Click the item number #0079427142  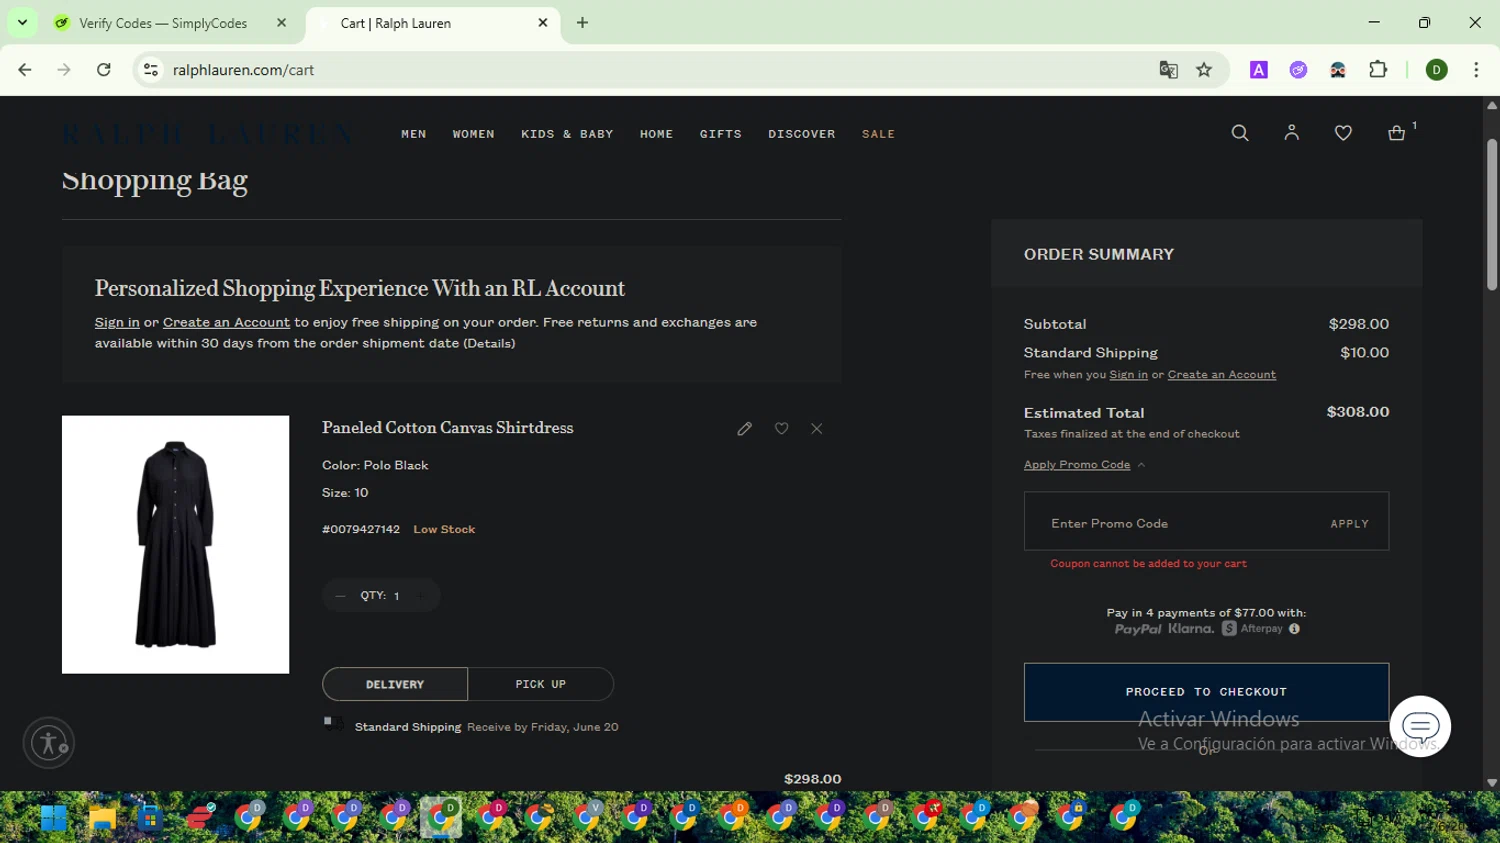361,530
